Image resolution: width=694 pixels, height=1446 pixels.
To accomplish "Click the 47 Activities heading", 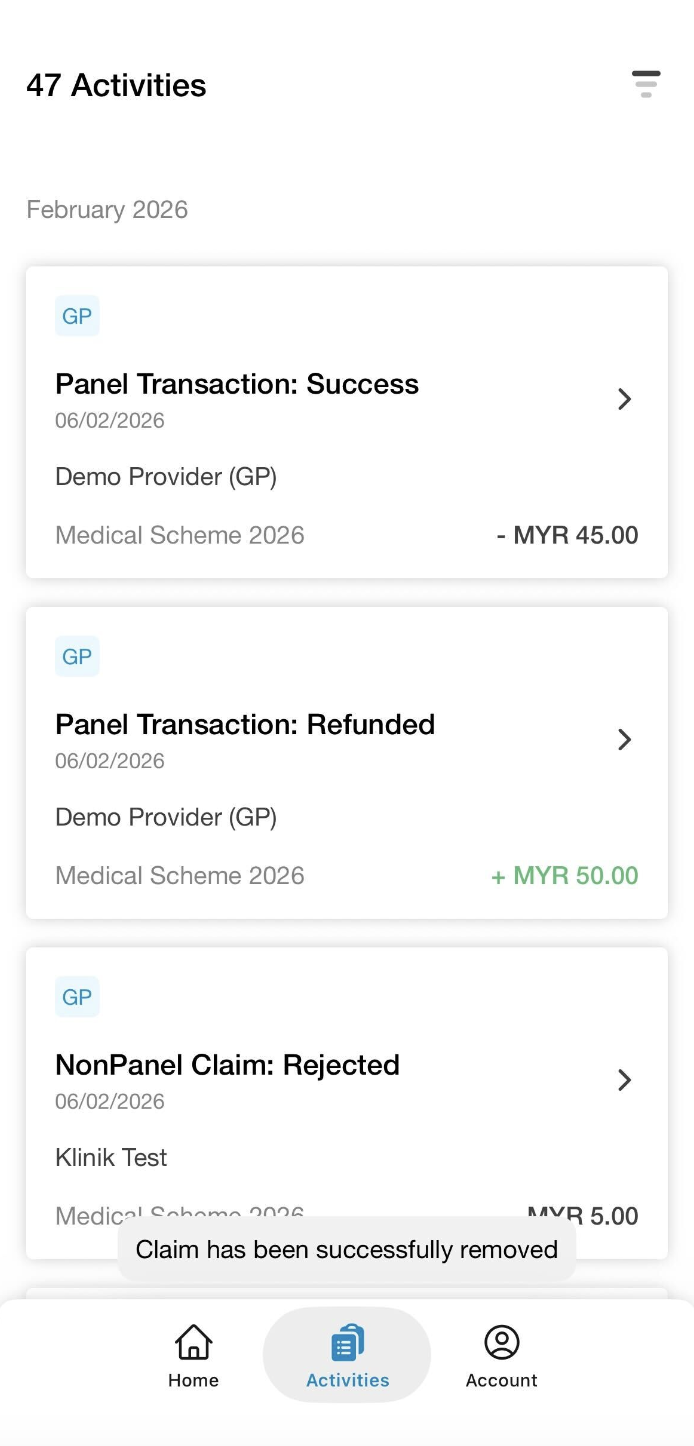I will (116, 85).
